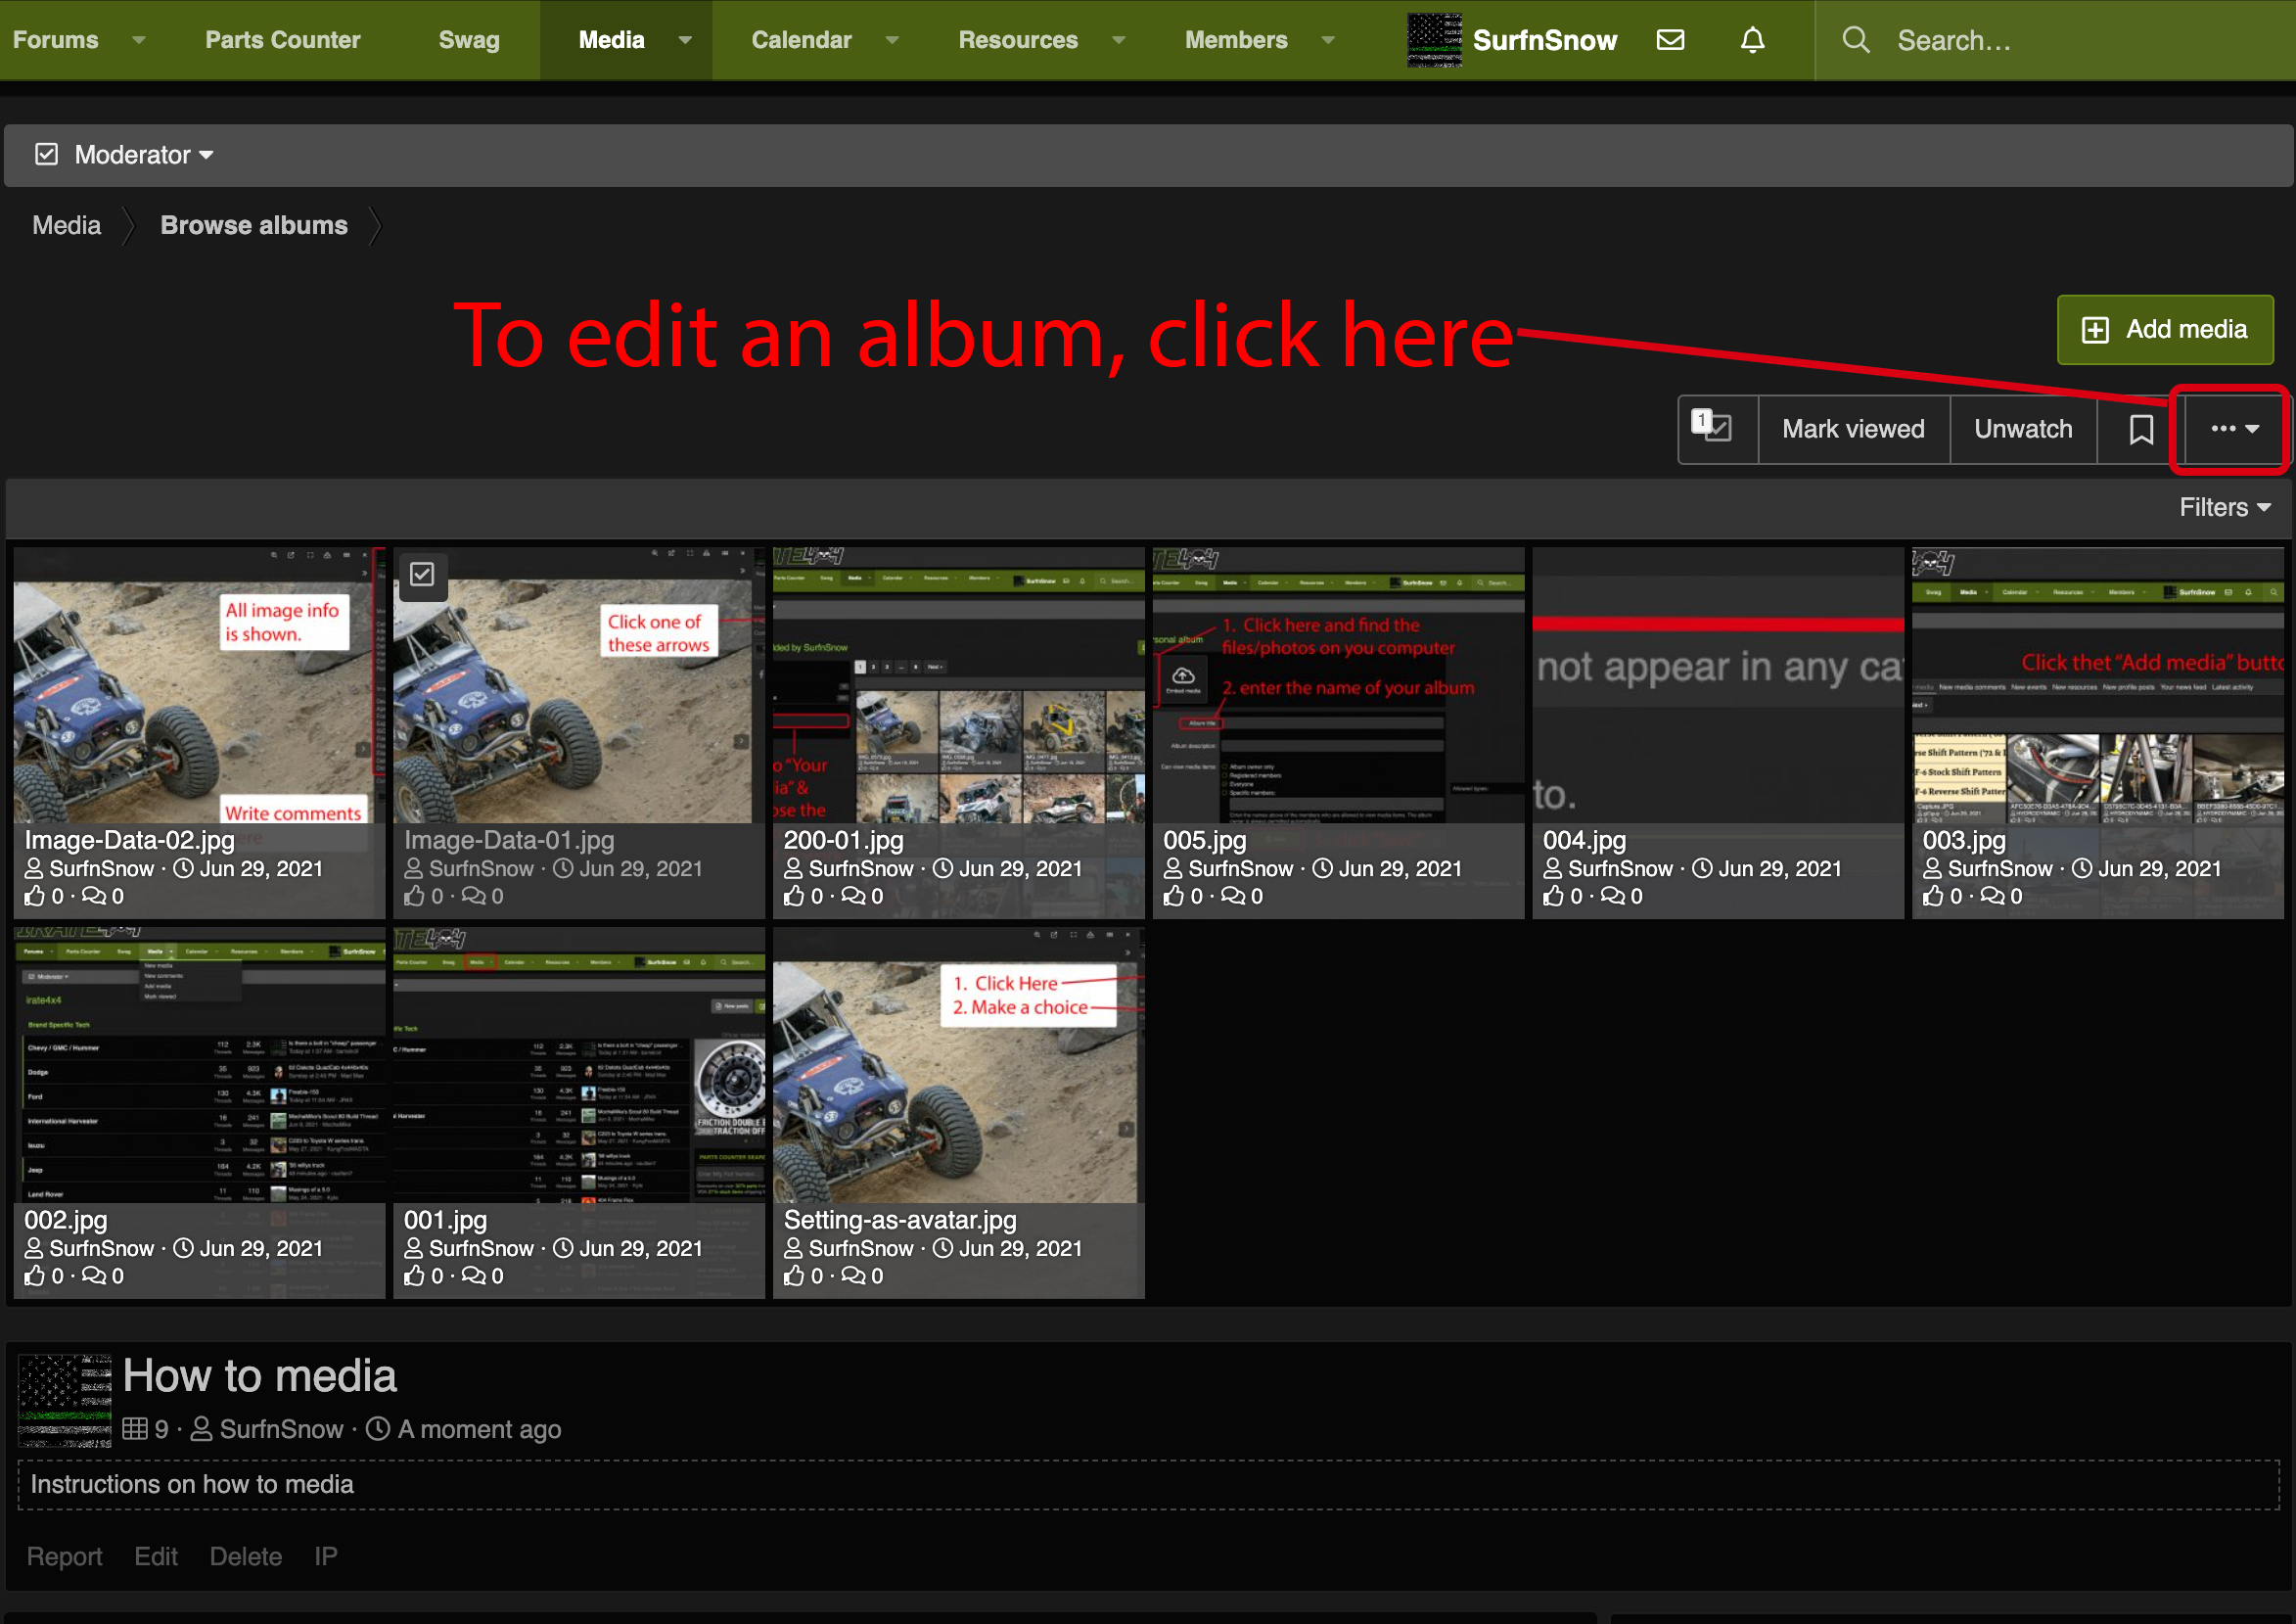Click like icon on 005.jpg
This screenshot has height=1624, width=2296.
point(1174,896)
